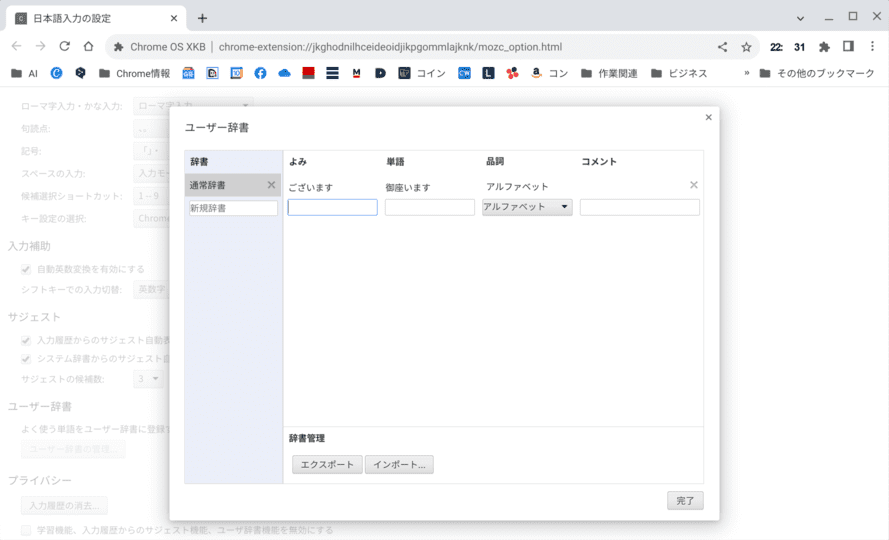Open the red rectangle bookmark icon

[308, 73]
